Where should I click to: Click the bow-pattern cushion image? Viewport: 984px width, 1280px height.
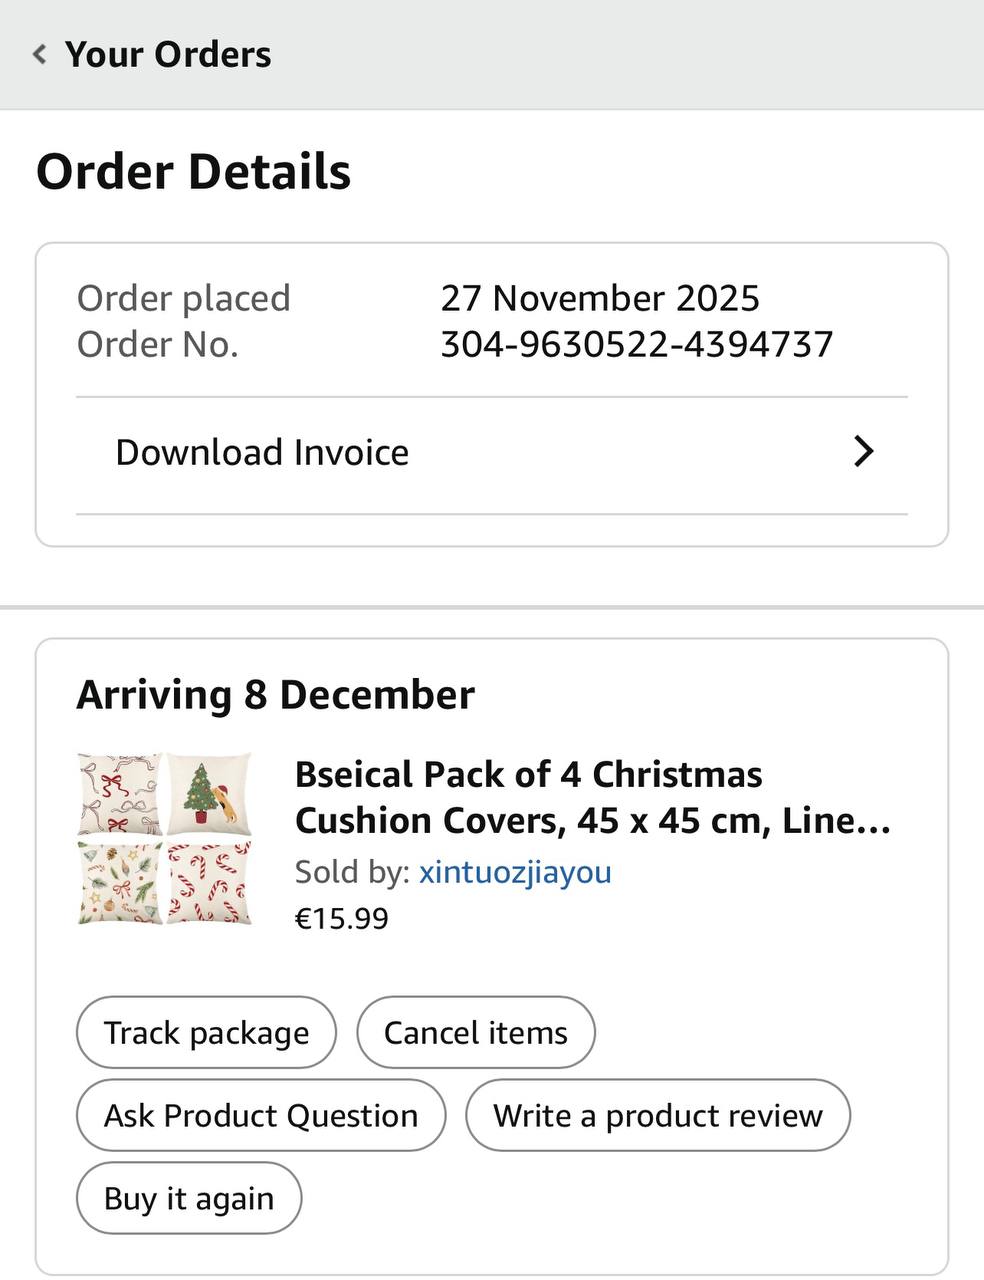click(x=119, y=795)
